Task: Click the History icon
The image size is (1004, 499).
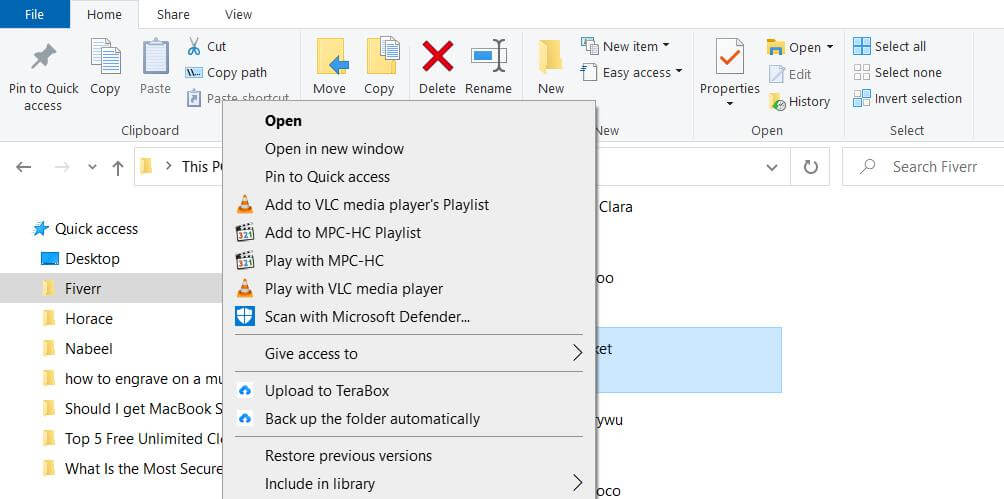Action: [777, 101]
